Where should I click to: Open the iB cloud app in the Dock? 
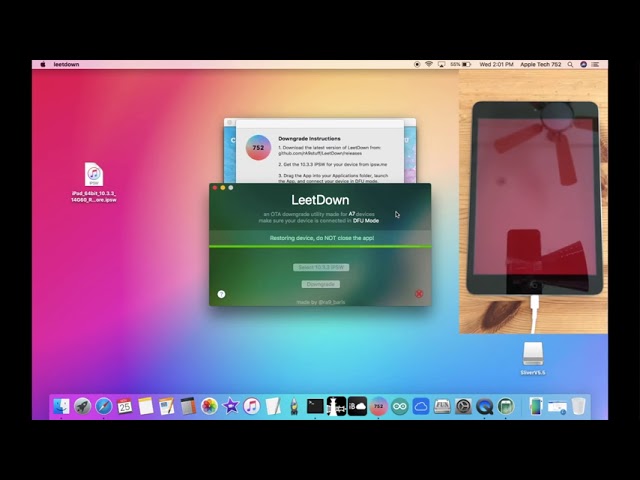point(358,406)
